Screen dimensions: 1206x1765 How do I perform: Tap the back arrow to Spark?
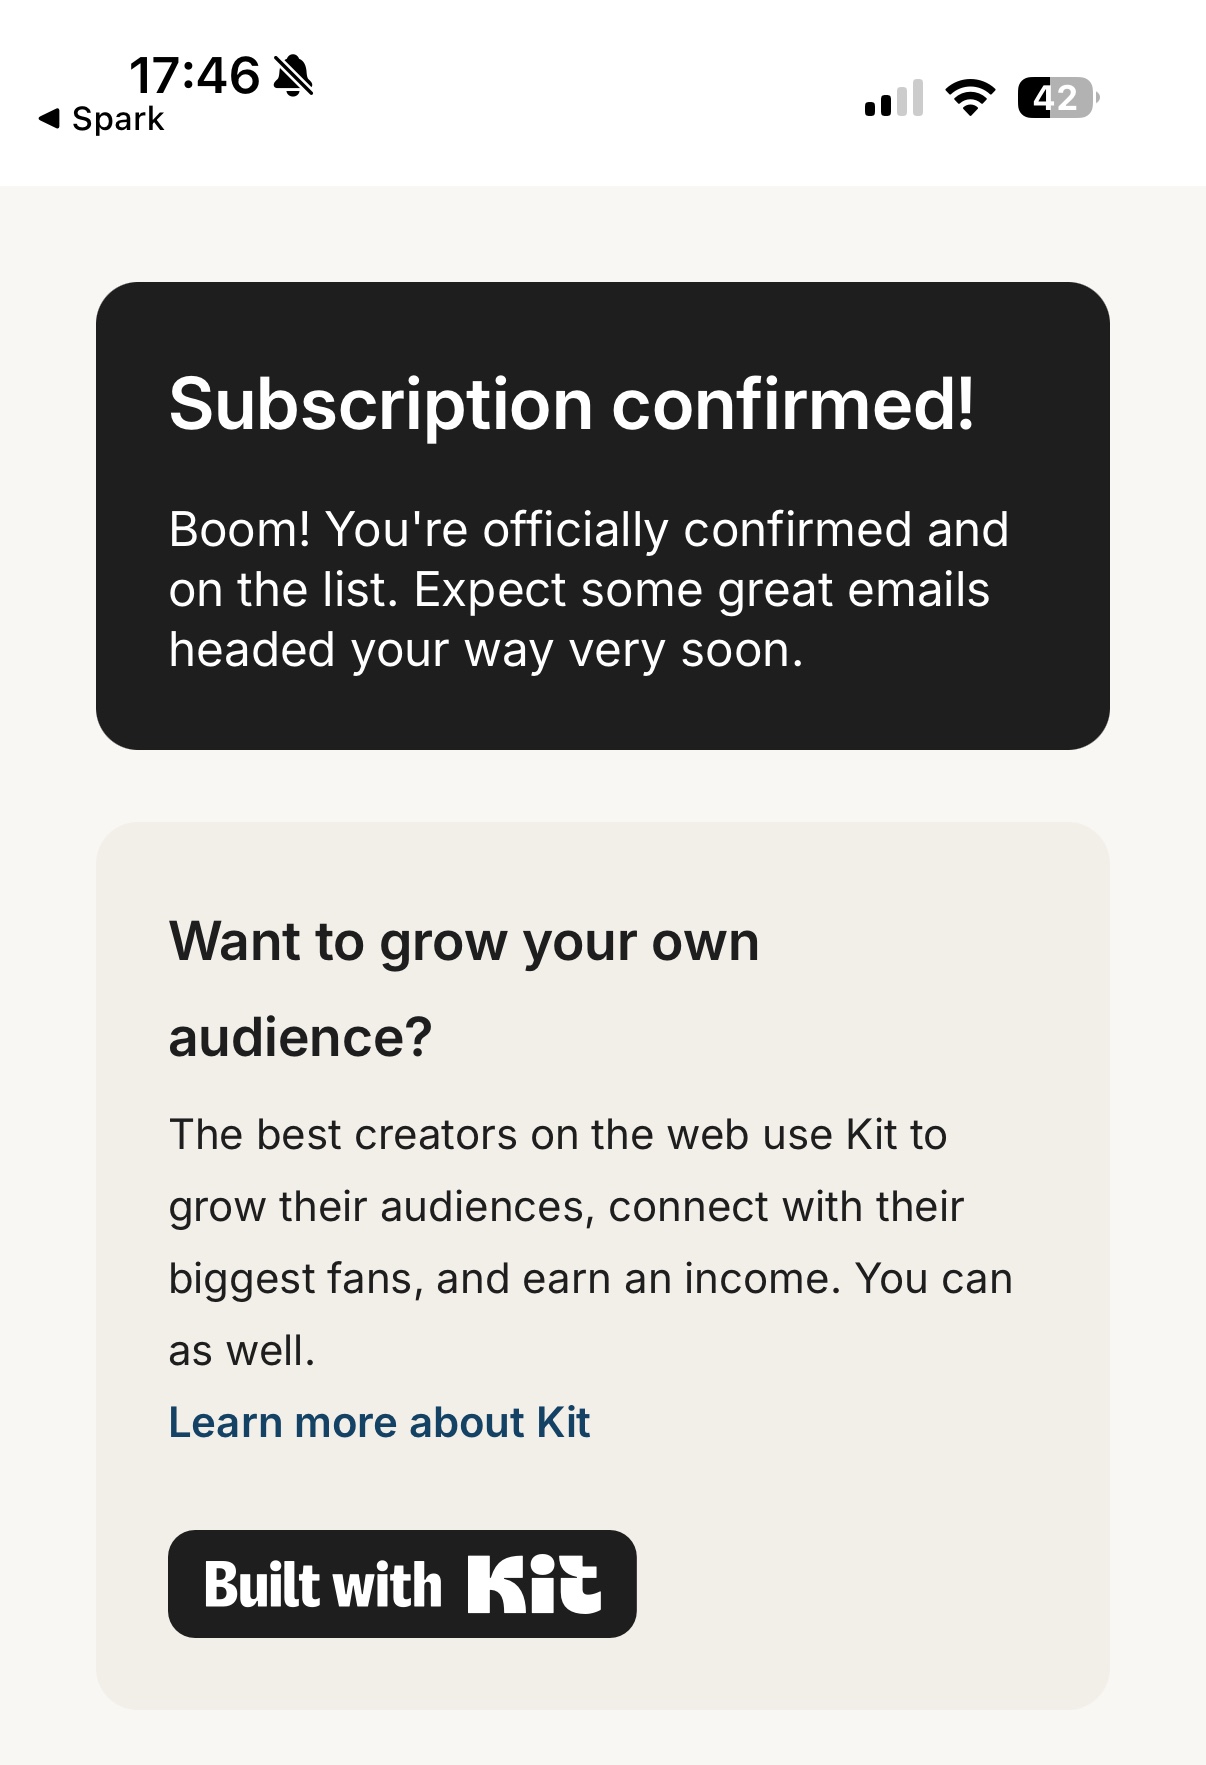pos(49,119)
